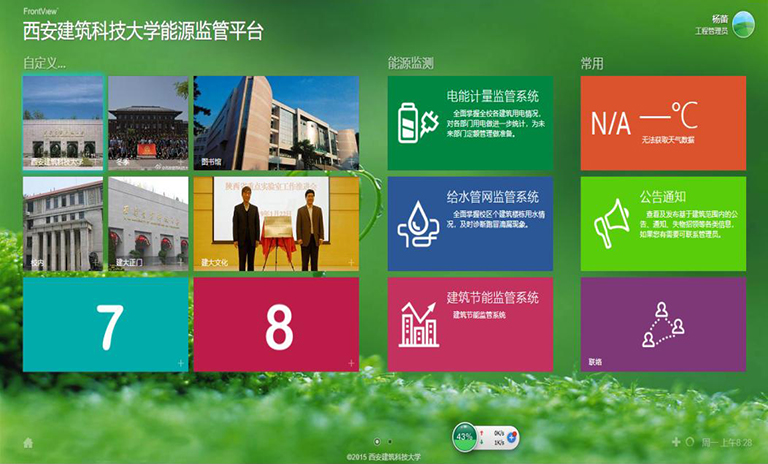Click the 自定义... group heading
The width and height of the screenshot is (768, 464).
point(45,63)
